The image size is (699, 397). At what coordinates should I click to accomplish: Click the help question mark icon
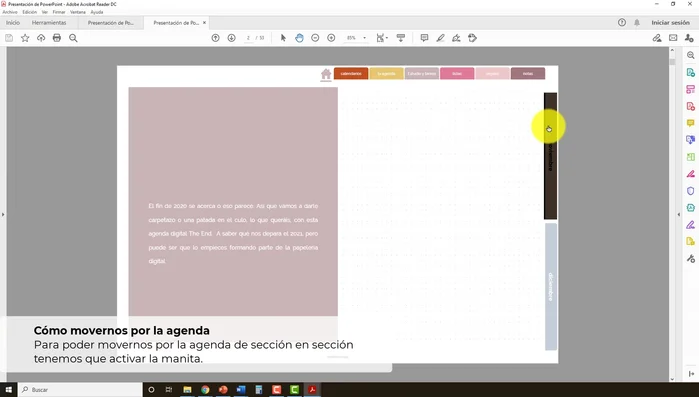[622, 22]
